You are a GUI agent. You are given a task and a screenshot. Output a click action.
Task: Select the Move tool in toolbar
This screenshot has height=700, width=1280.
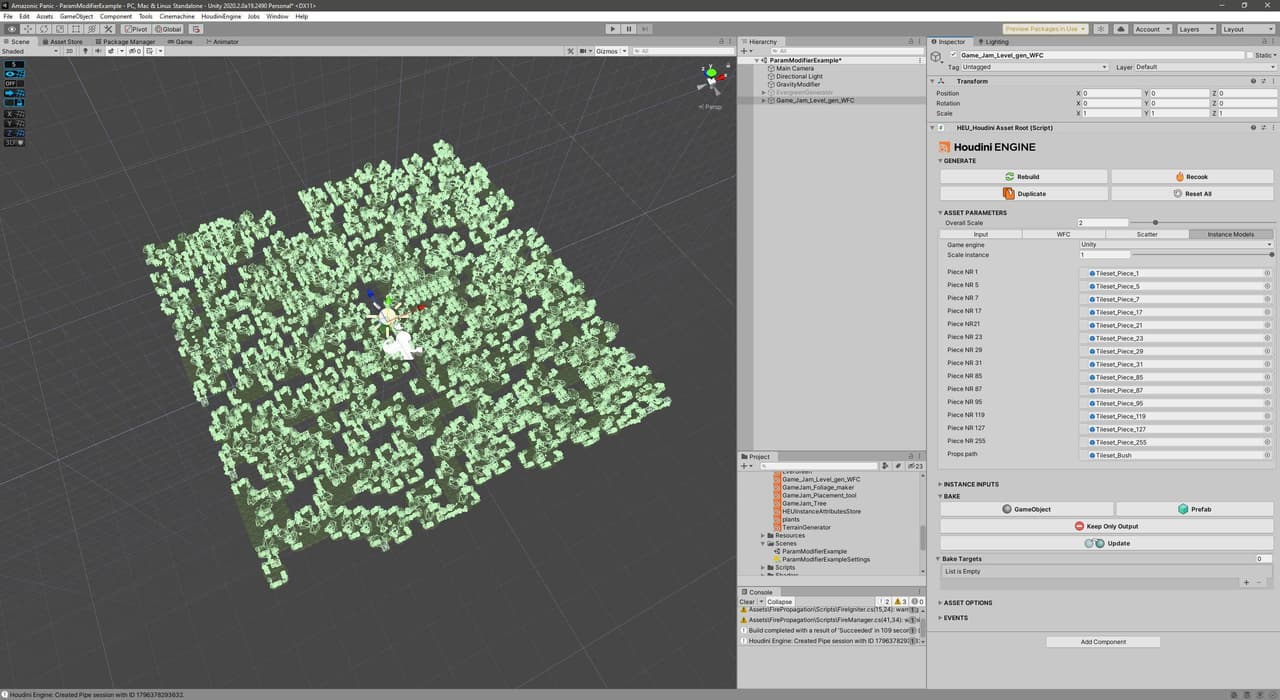28,29
